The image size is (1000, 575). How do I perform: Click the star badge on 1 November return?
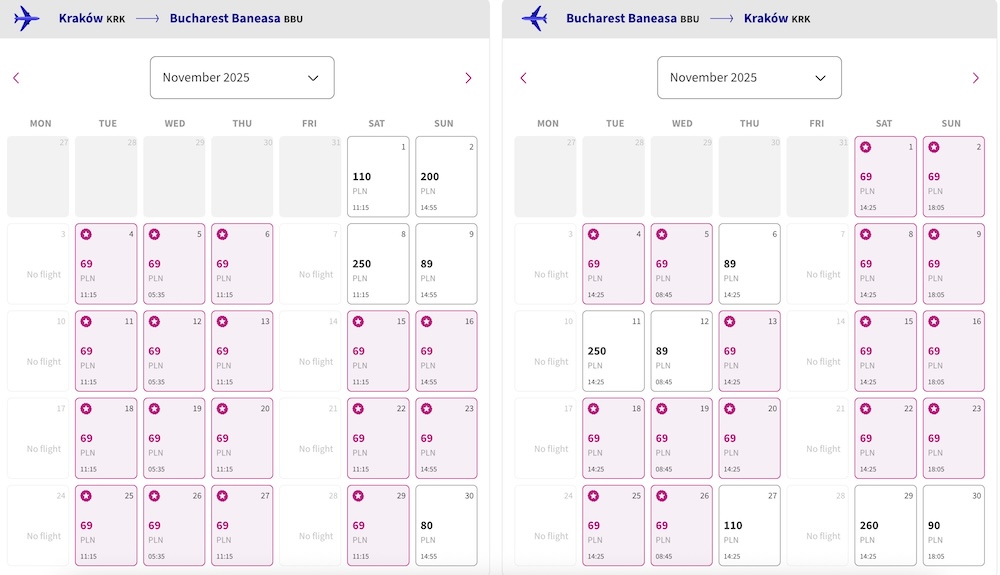click(x=865, y=147)
